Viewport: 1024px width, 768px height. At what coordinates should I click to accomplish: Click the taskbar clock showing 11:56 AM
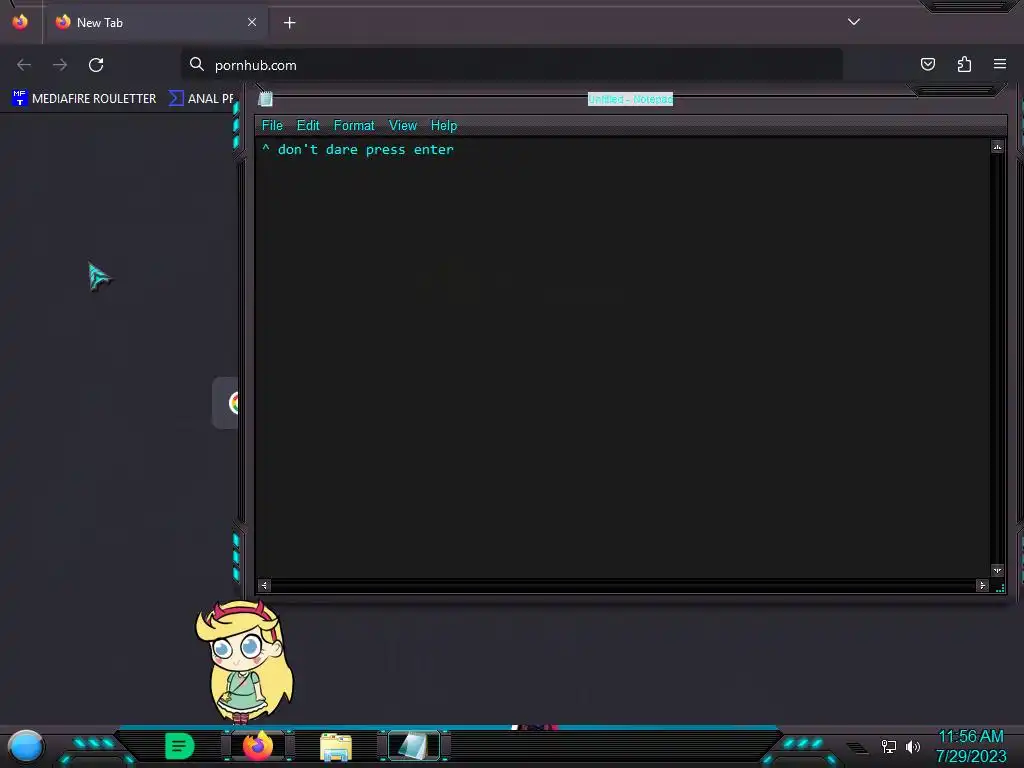coord(971,737)
